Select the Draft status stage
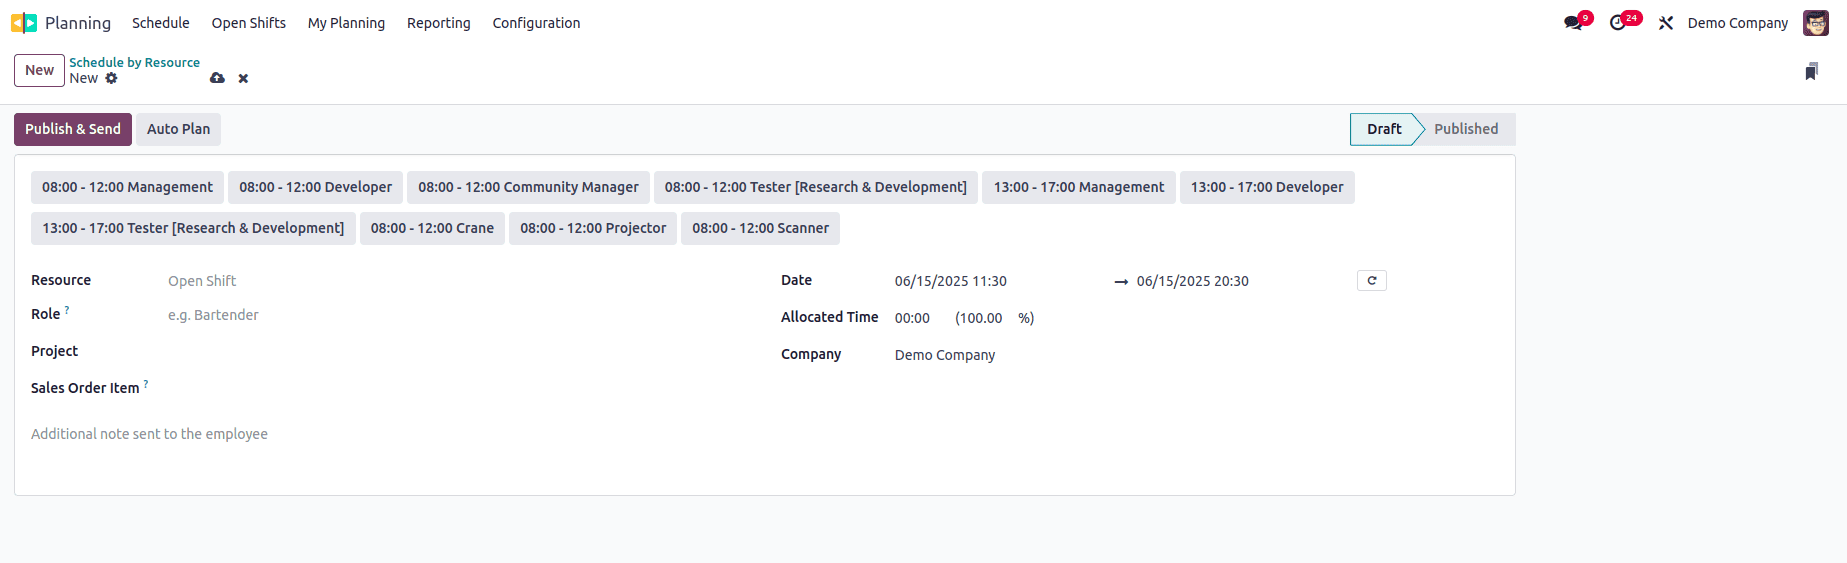Screen dimensions: 1847x563 (1384, 129)
